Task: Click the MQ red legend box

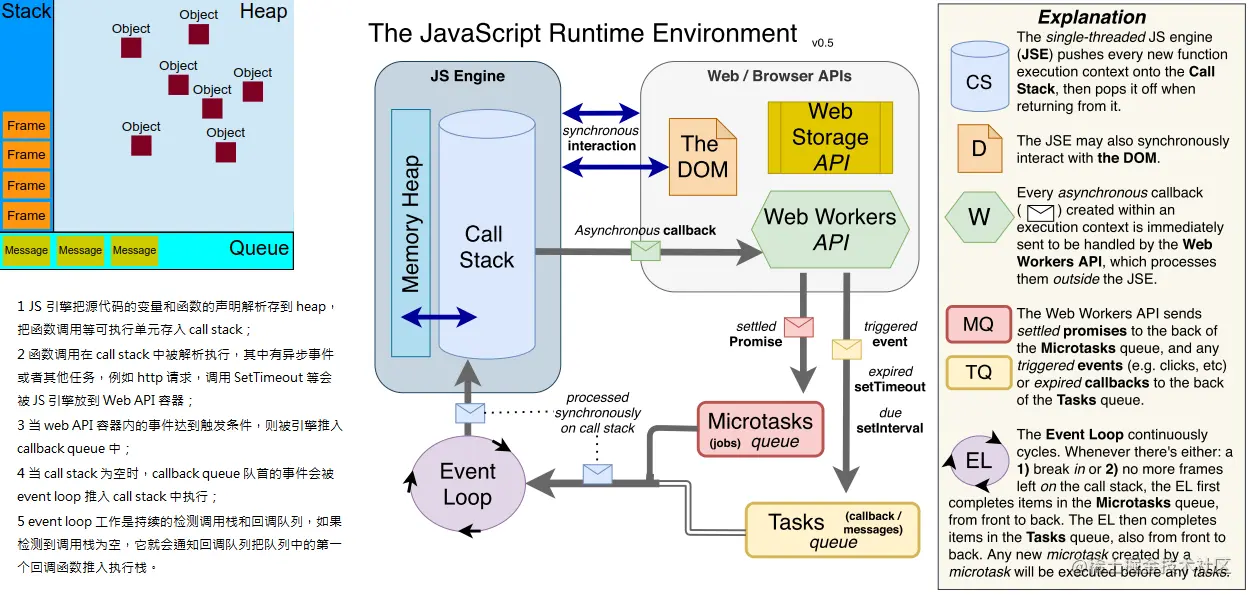Action: point(978,325)
